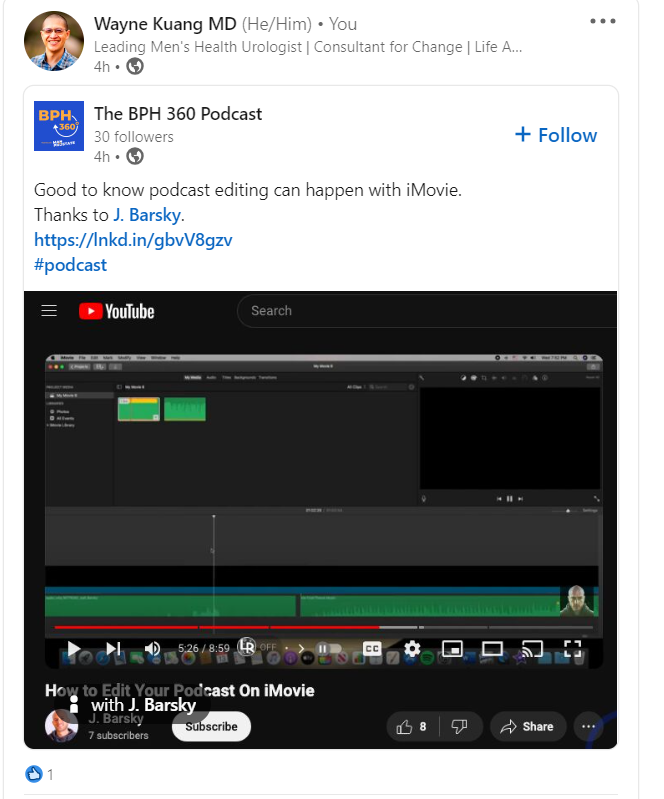
Task: Open the J. Barsky mention link
Action: pyautogui.click(x=147, y=215)
